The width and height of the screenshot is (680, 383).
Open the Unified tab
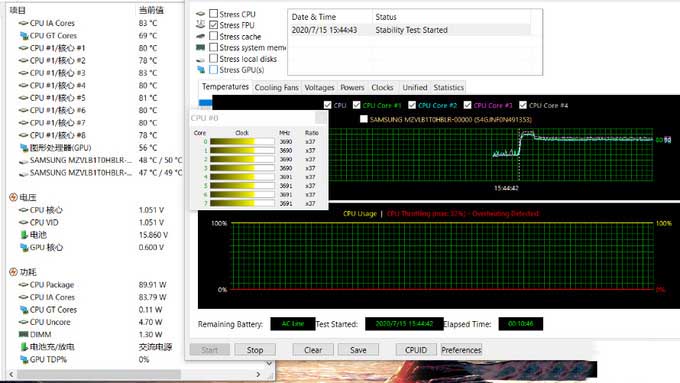(415, 88)
